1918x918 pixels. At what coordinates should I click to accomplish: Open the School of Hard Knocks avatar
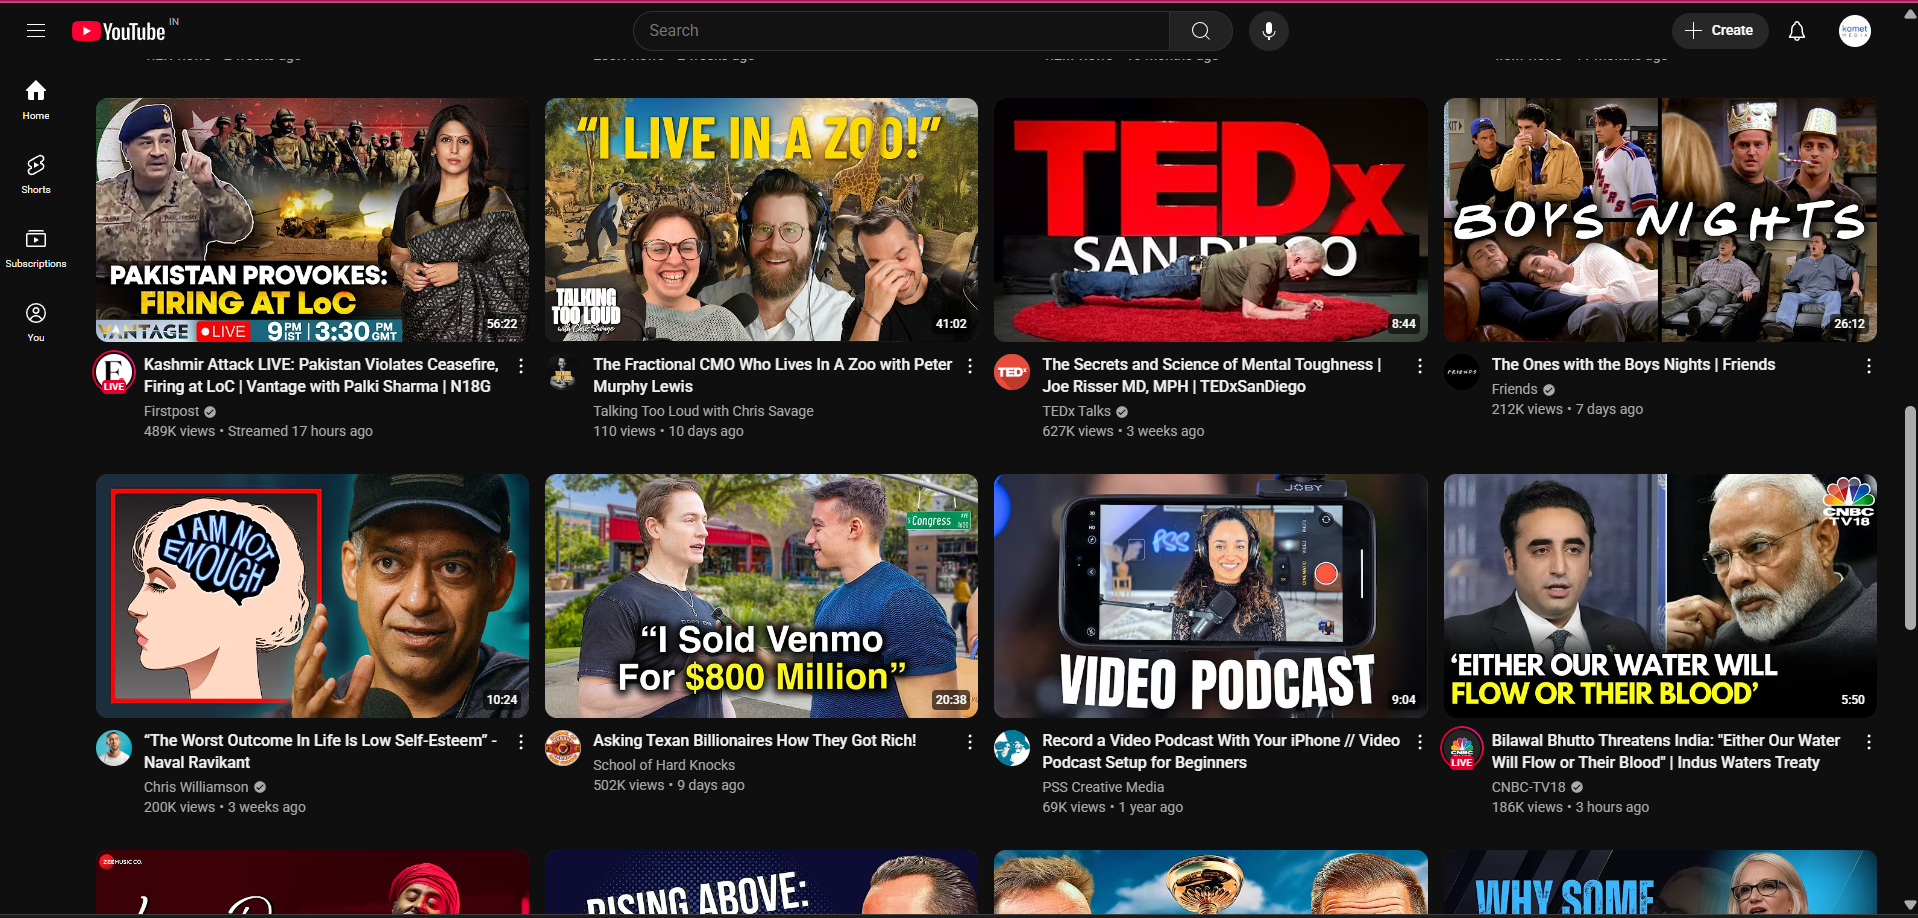click(563, 749)
